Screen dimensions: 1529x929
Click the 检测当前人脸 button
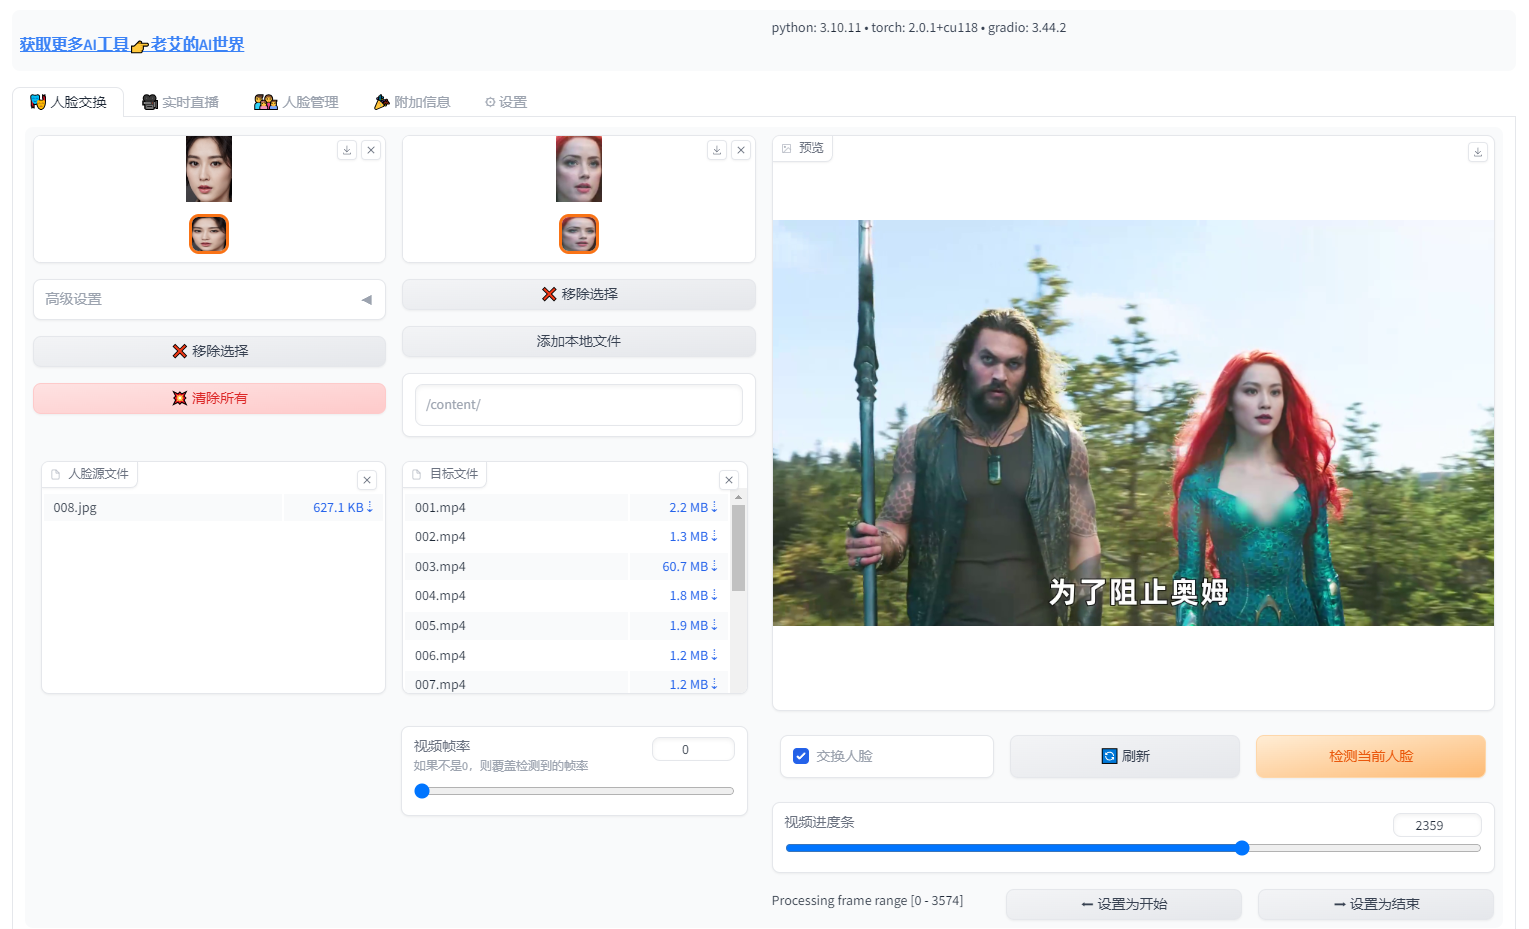1370,756
